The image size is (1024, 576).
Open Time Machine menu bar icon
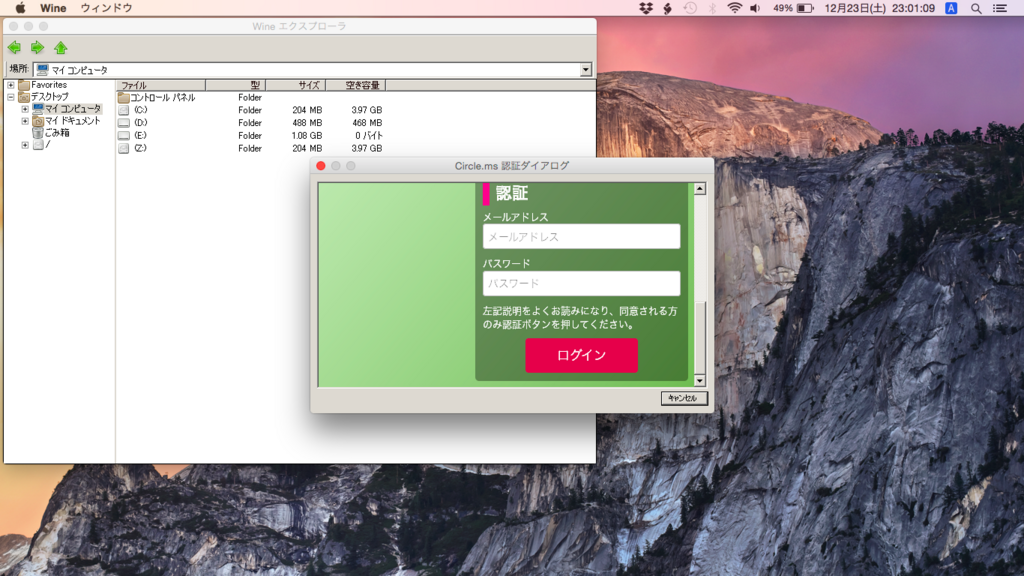tap(690, 8)
